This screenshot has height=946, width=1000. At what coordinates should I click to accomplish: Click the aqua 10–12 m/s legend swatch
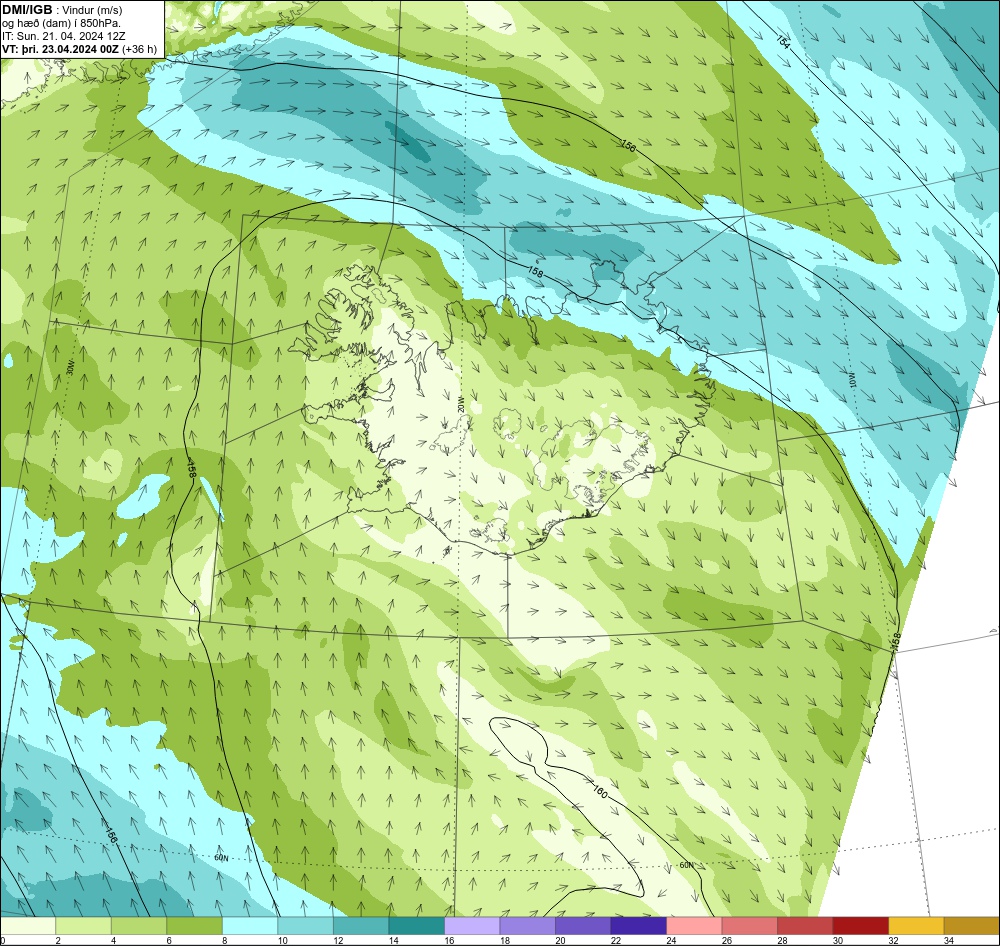tap(305, 925)
